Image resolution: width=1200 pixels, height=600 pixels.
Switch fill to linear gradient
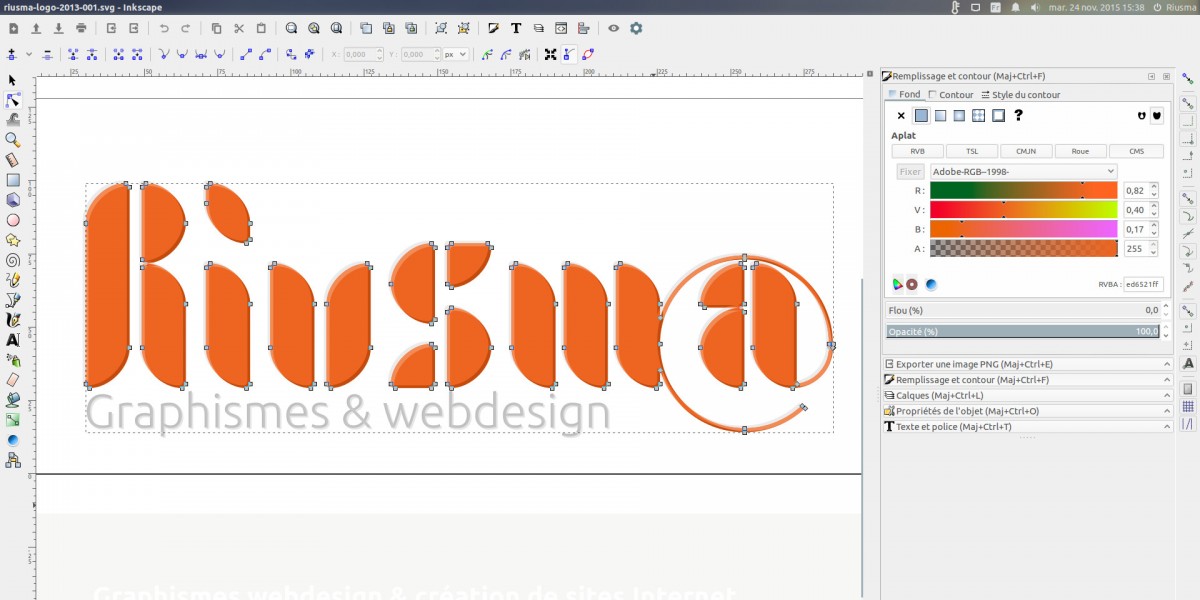(940, 116)
